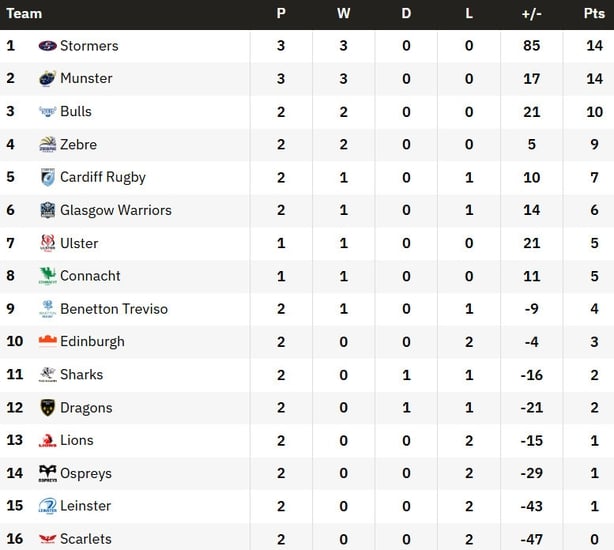Click the Team column header
Screen dimensions: 614x550
(24, 14)
